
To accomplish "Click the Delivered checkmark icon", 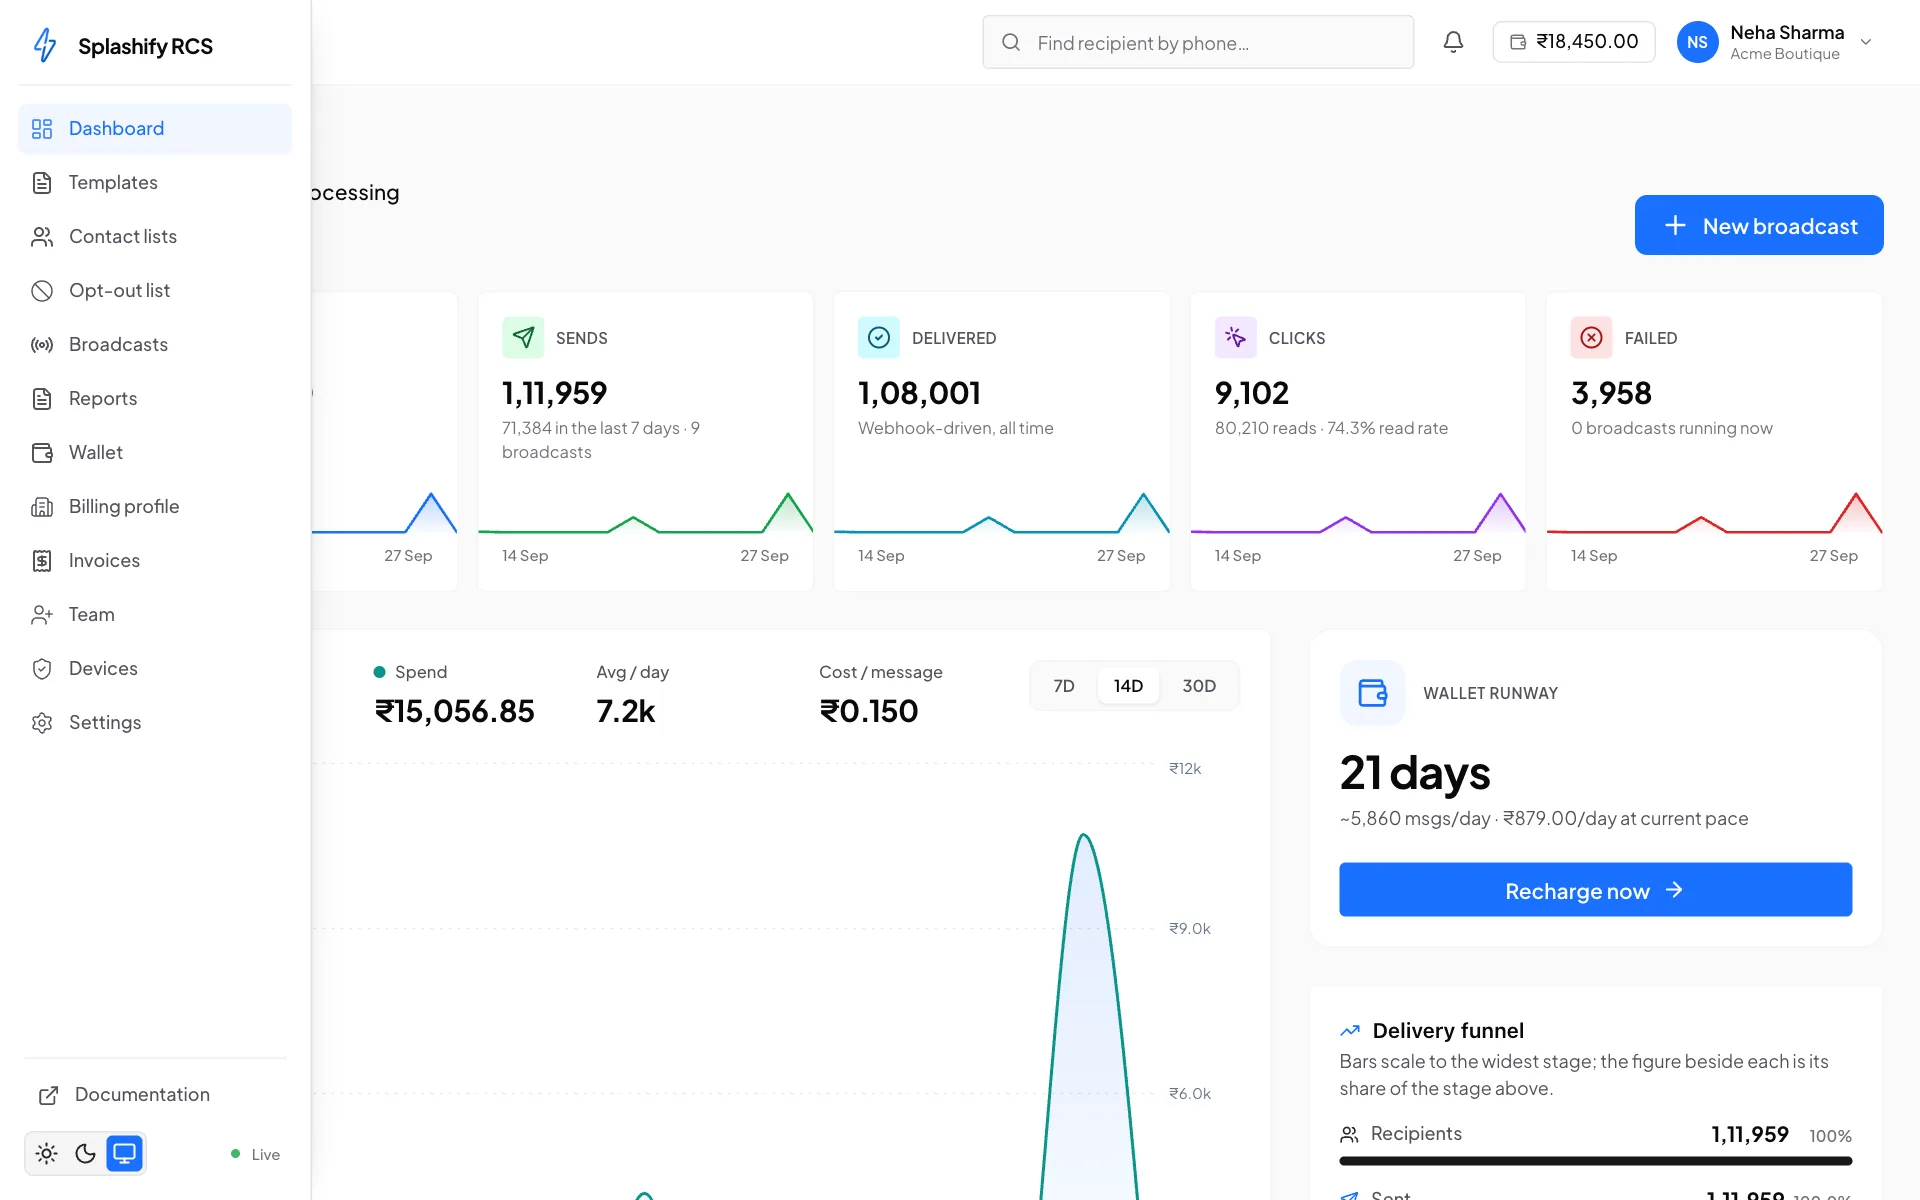I will (879, 338).
